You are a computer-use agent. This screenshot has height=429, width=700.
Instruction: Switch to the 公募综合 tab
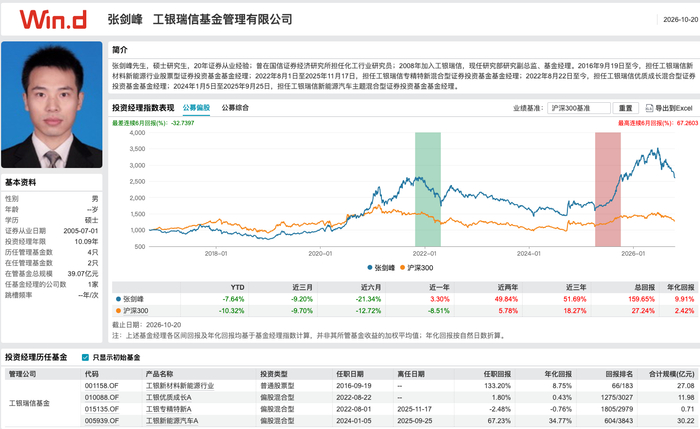click(x=235, y=108)
